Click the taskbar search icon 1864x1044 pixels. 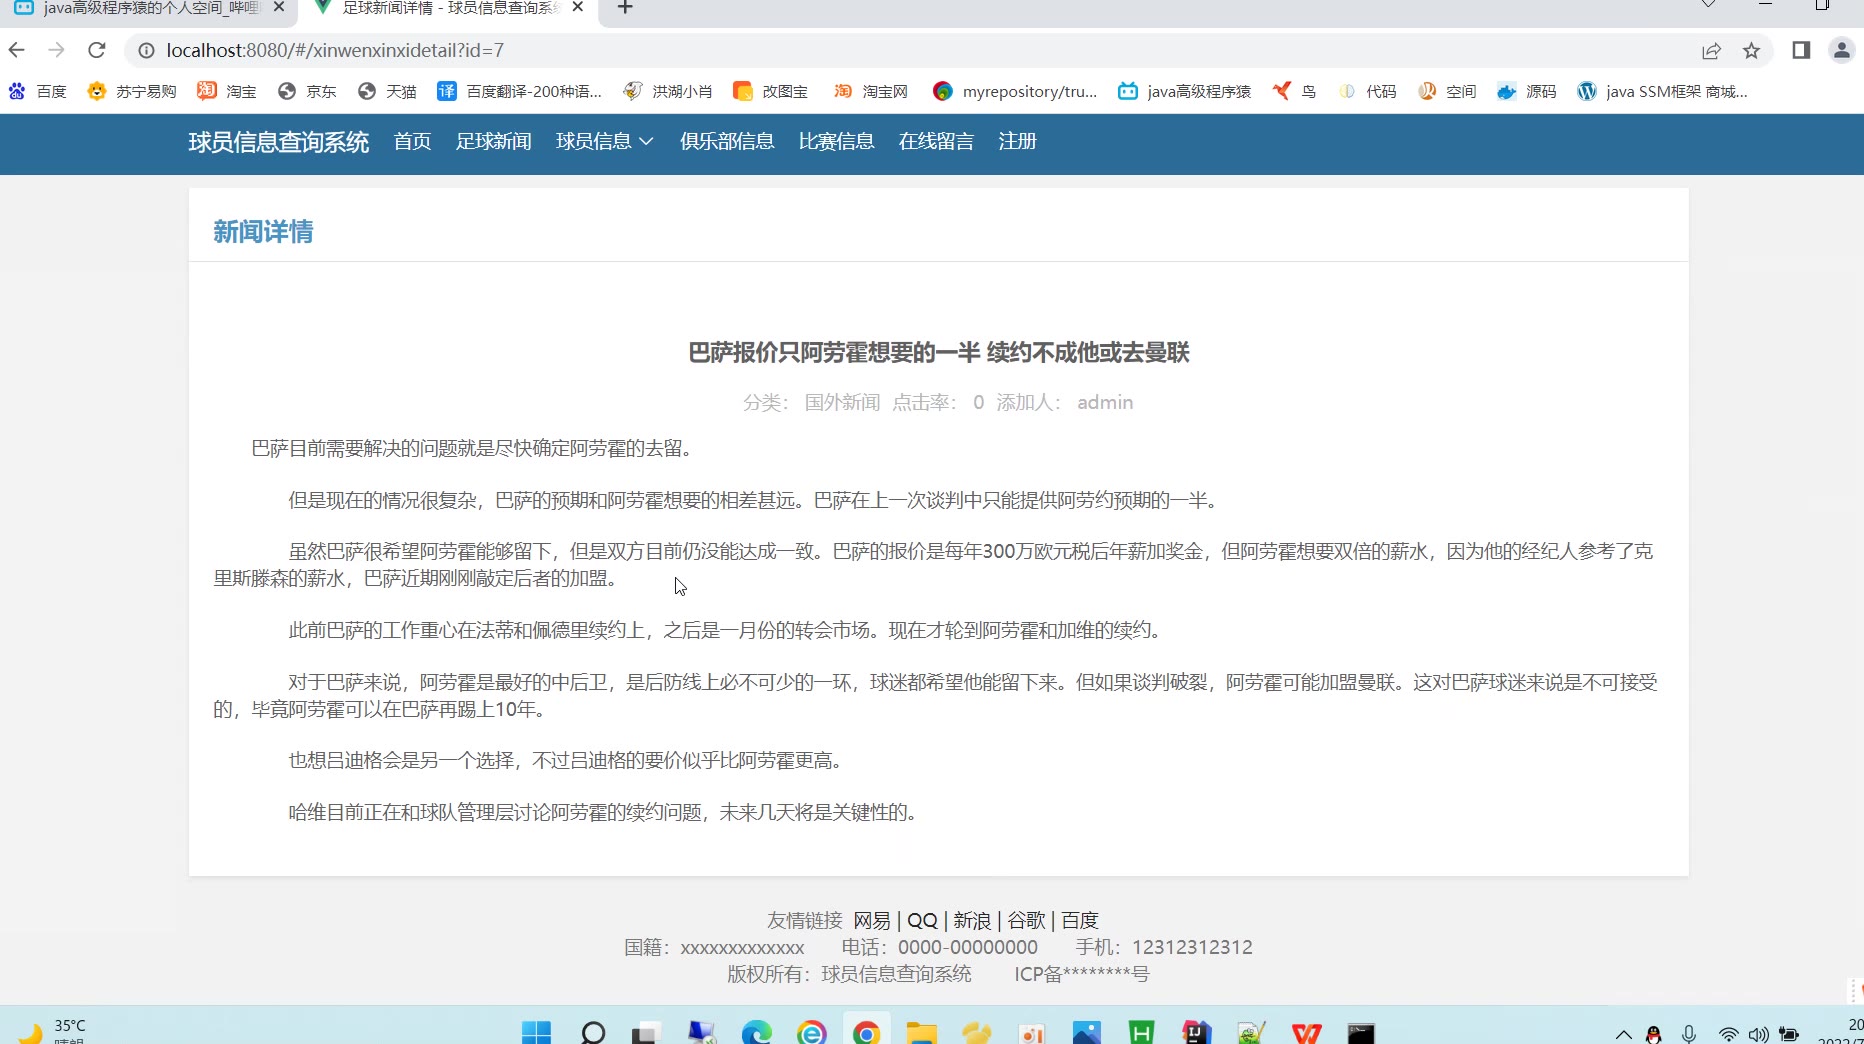coord(593,1032)
